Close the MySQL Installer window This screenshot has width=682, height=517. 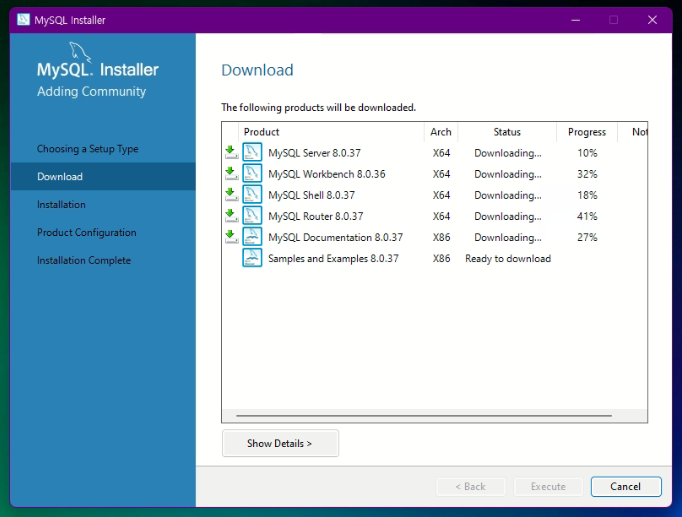652,20
